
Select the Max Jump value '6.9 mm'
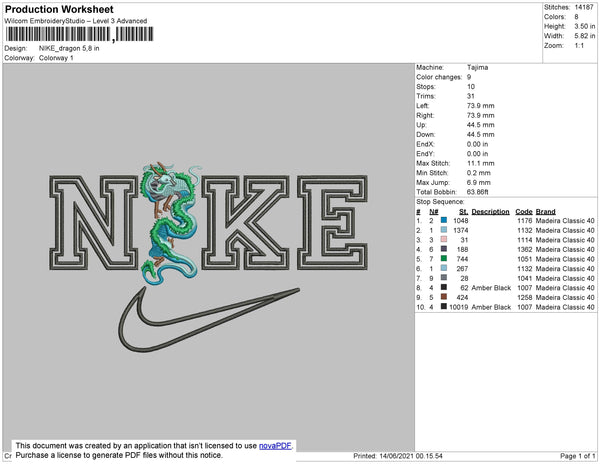[x=479, y=182]
